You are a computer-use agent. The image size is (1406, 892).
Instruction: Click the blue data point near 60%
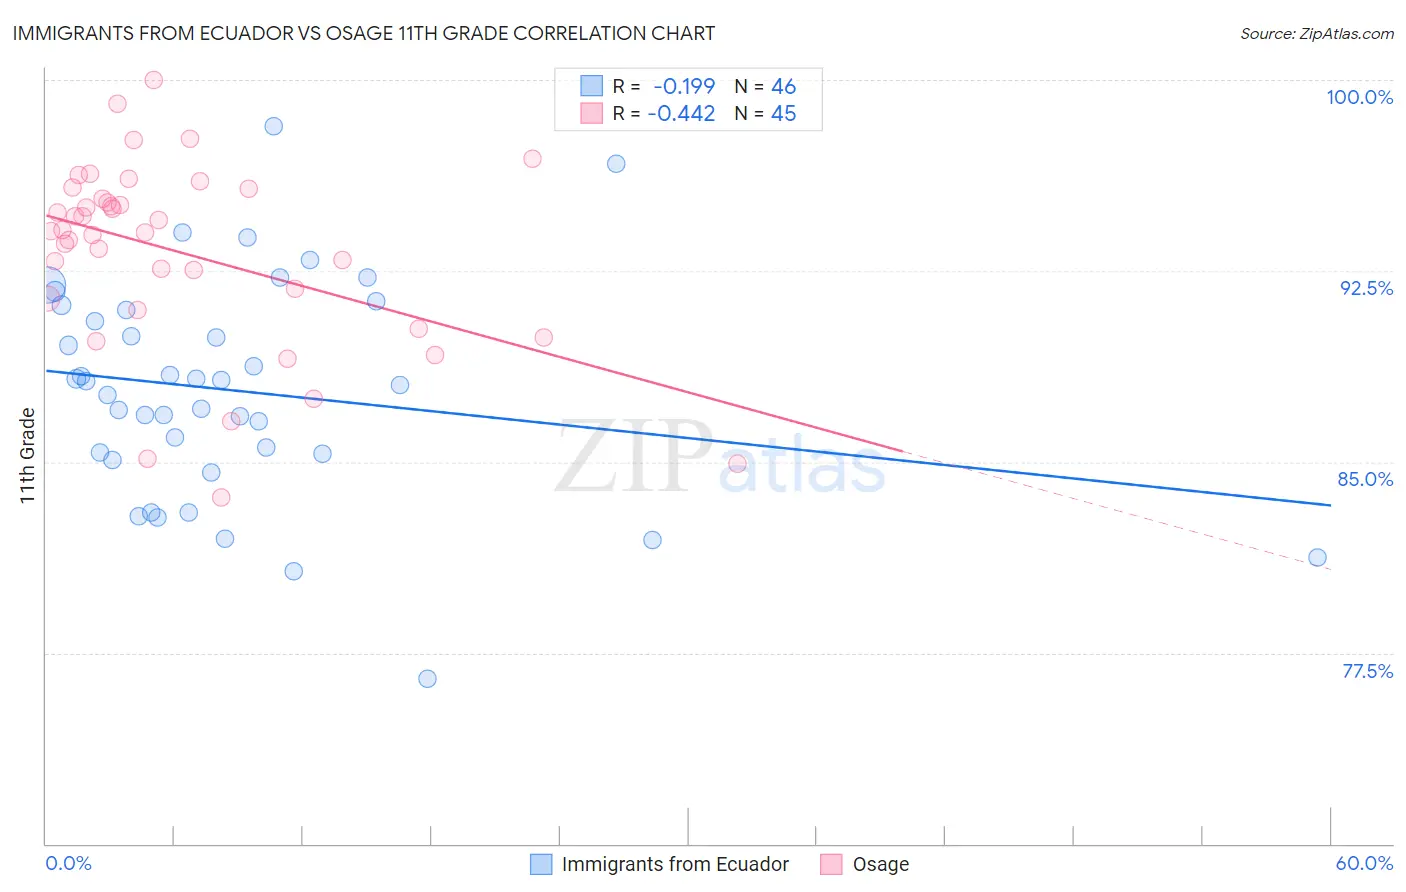point(1317,557)
